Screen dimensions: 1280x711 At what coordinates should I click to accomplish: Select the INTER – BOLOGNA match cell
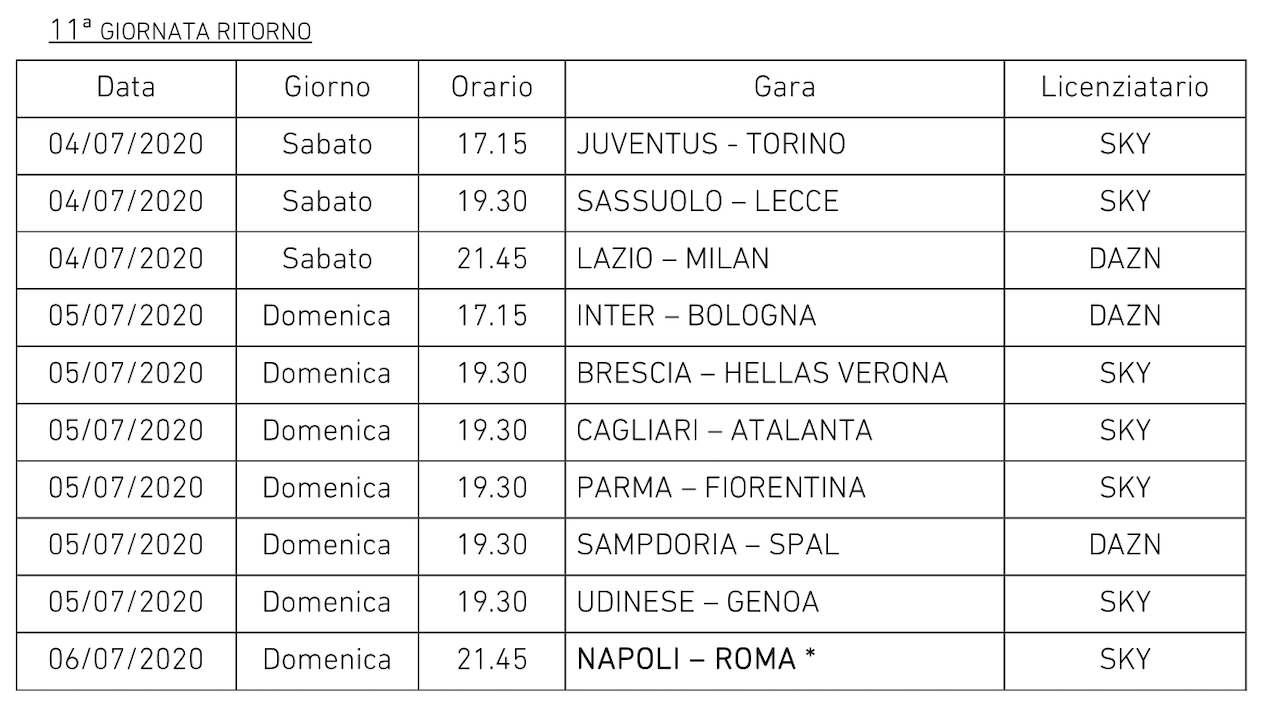pos(696,316)
